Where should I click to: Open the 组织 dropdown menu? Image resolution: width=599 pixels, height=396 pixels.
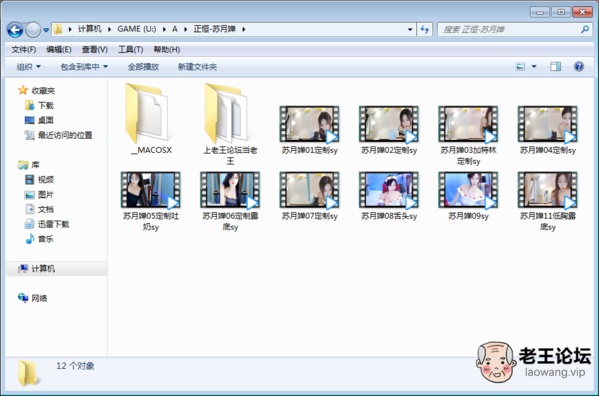tap(29, 67)
